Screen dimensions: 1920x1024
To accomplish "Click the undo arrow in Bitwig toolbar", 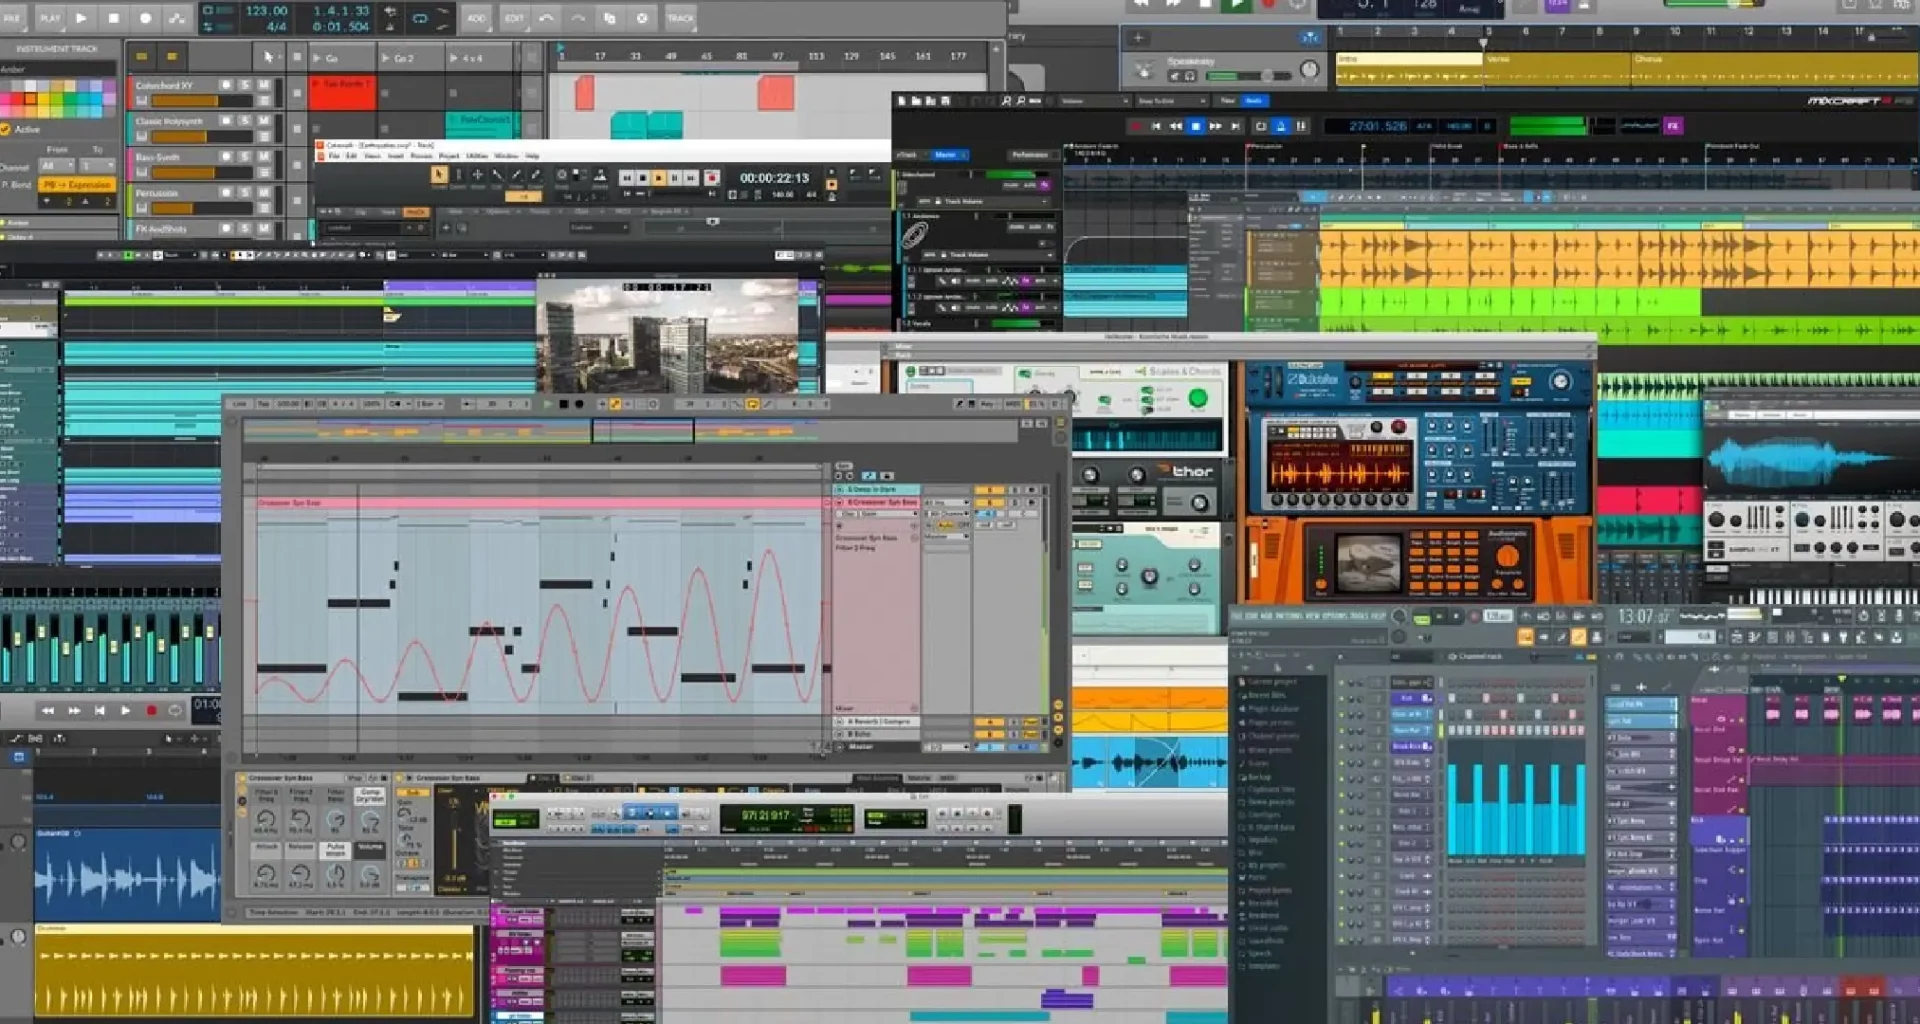I will [x=546, y=18].
